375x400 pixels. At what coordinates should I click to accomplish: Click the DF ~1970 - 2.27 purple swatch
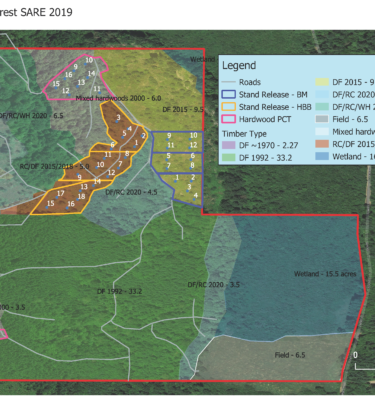coord(229,145)
